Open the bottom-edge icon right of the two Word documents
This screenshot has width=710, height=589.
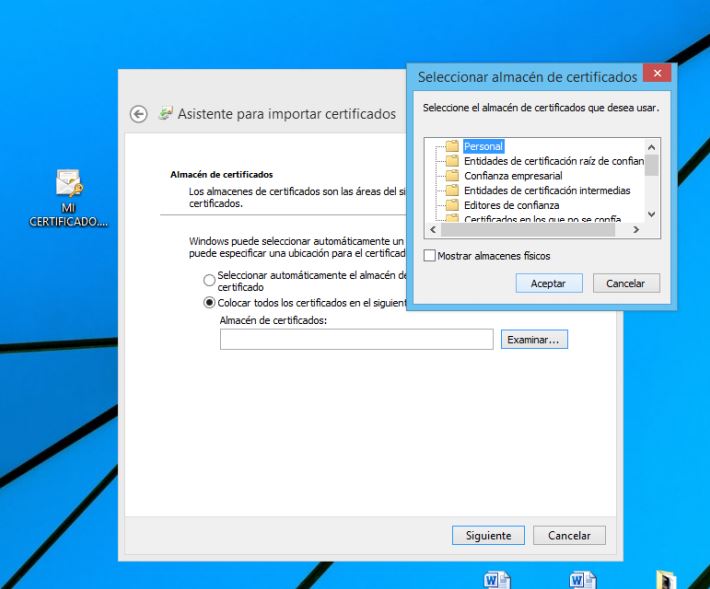[x=666, y=580]
